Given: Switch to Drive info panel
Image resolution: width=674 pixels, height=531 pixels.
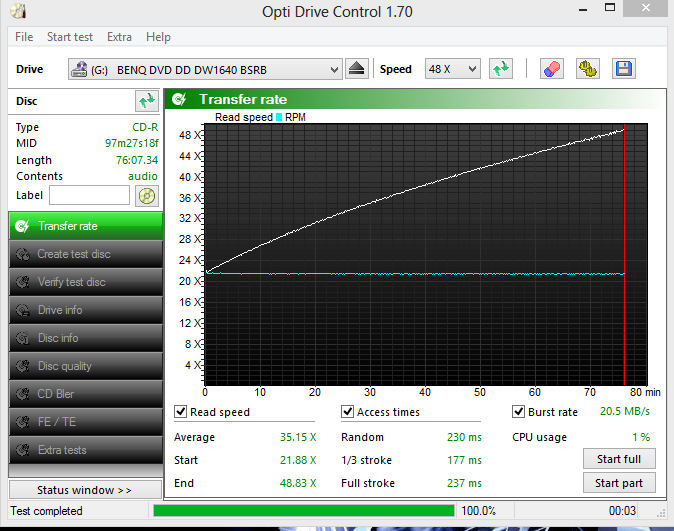Looking at the screenshot, I should [x=86, y=310].
